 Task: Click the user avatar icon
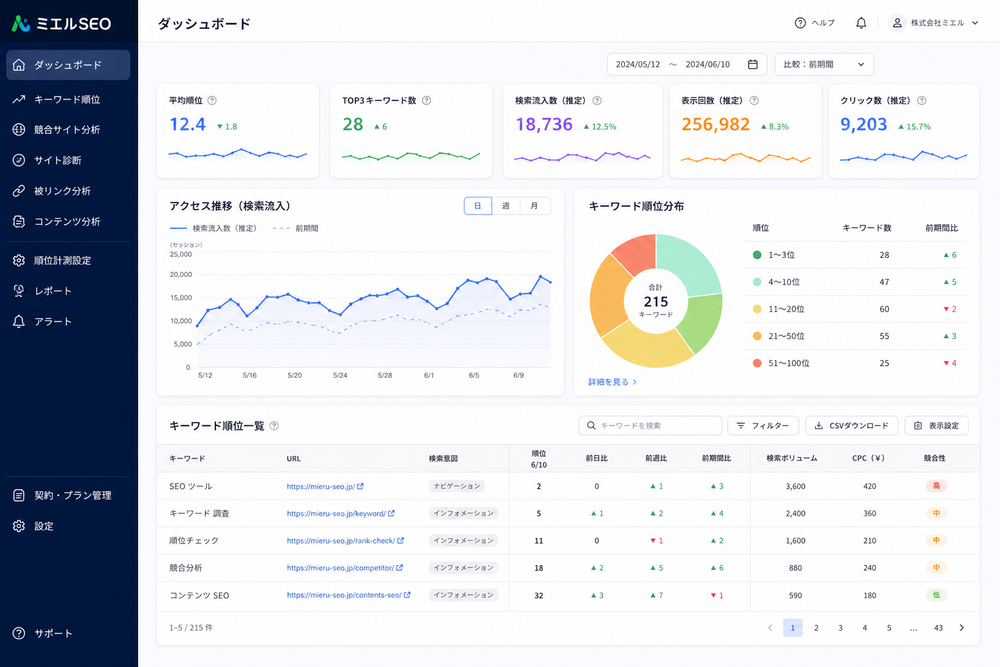[x=897, y=23]
